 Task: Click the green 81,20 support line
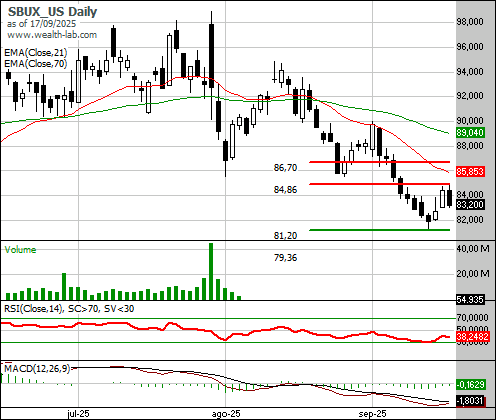pos(380,230)
